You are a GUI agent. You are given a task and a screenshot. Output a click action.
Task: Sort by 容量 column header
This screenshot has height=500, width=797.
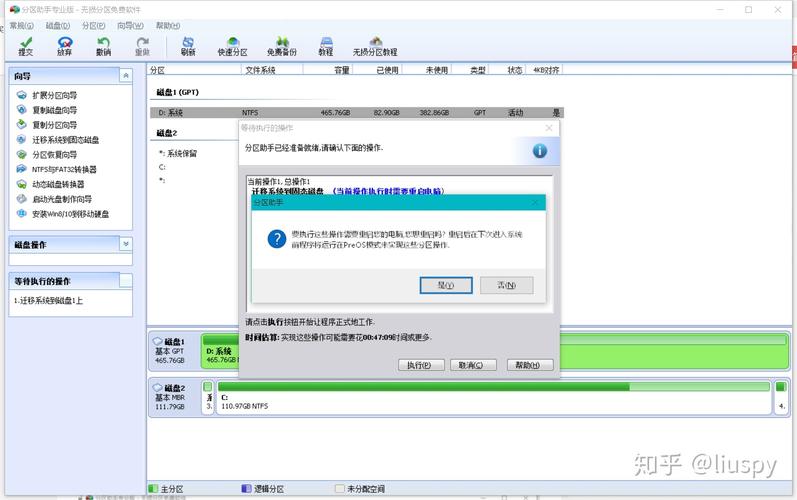[328, 70]
